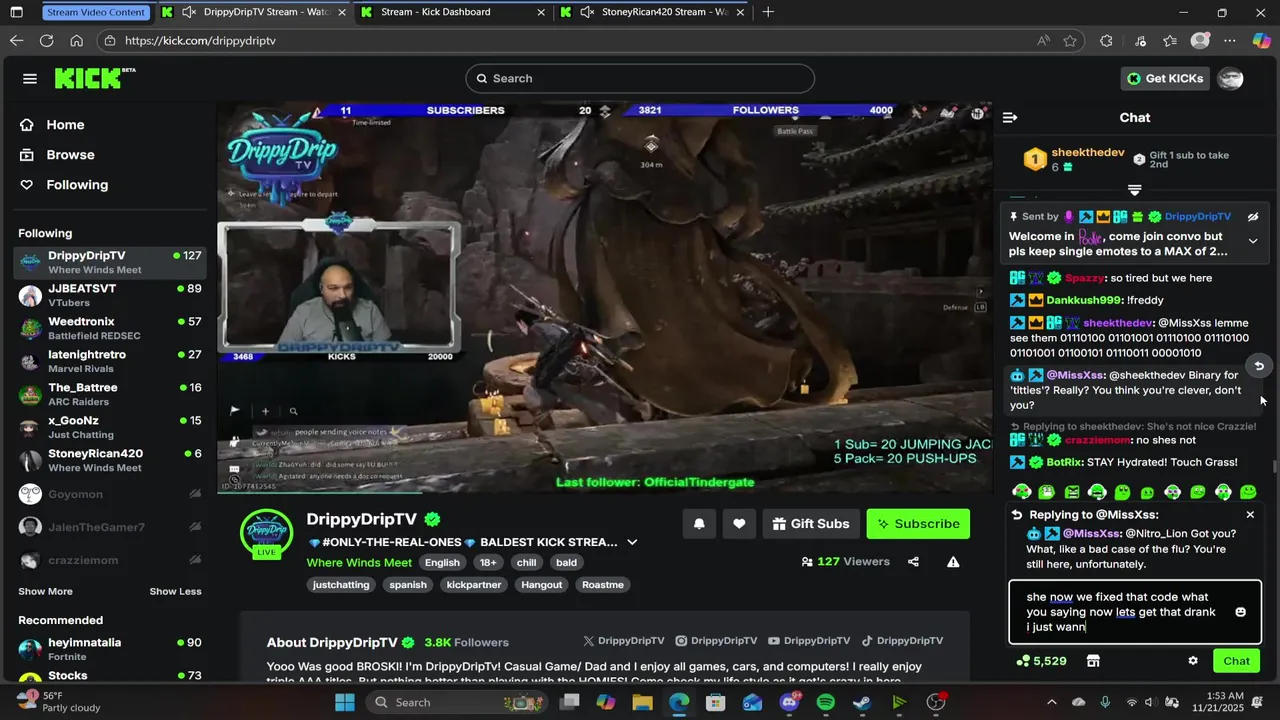
Task: Click the first green emote in row
Action: pyautogui.click(x=1021, y=491)
